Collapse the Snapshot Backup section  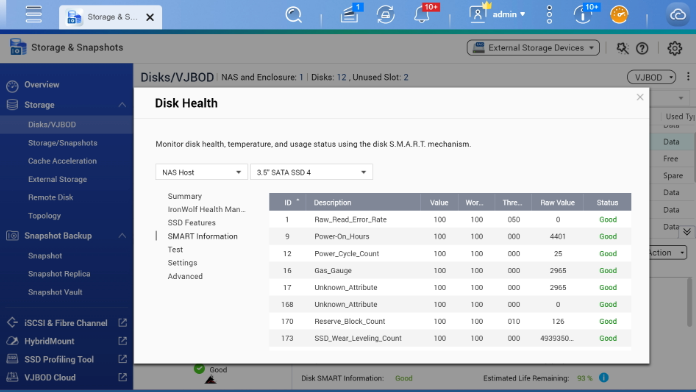point(122,236)
